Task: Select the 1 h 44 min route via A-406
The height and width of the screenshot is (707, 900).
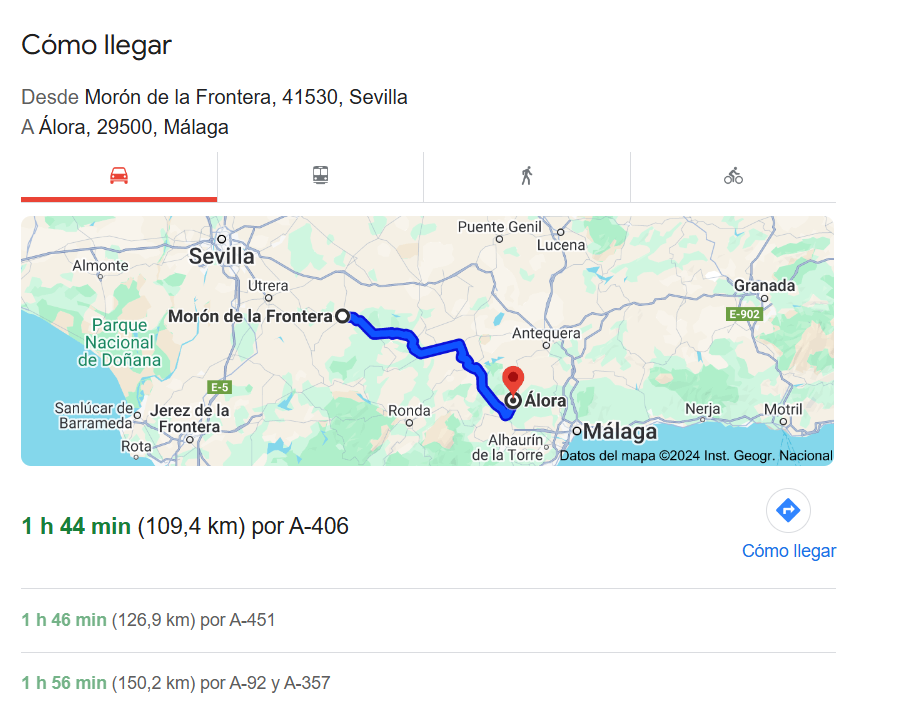Action: click(185, 526)
